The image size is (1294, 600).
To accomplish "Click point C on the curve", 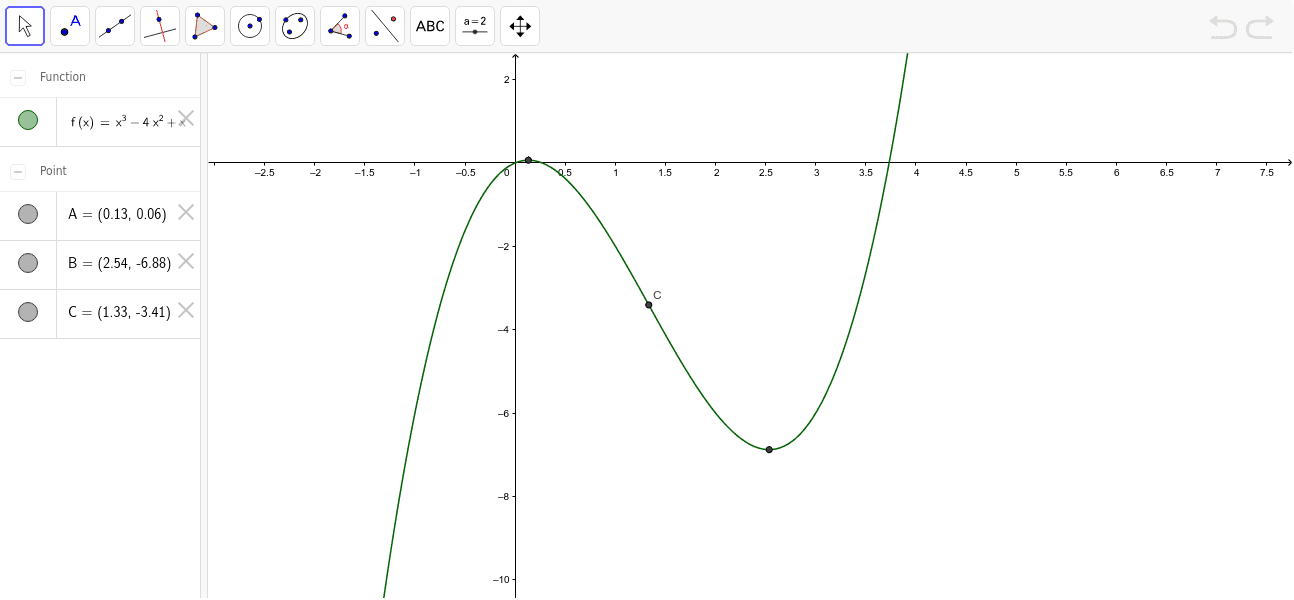I will click(649, 305).
